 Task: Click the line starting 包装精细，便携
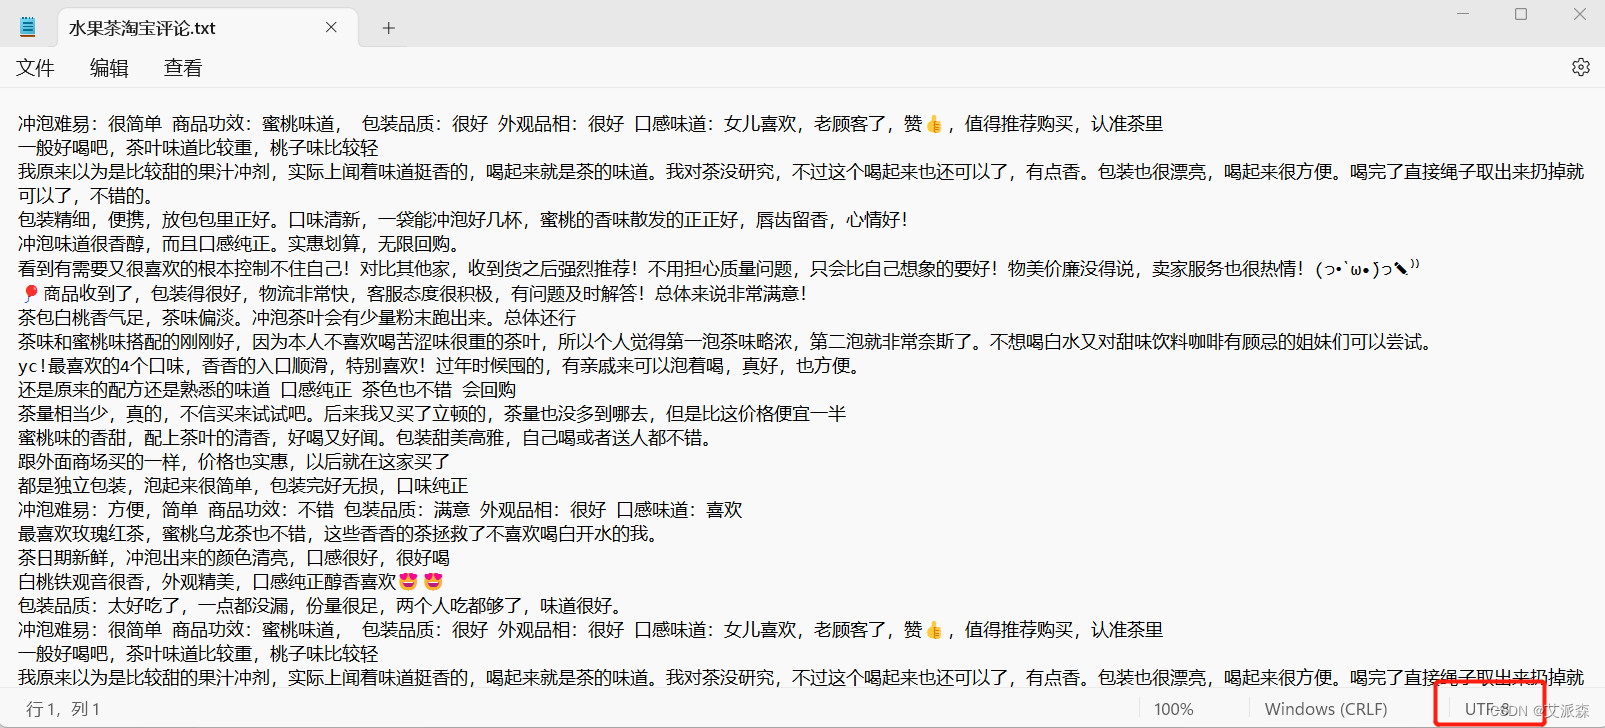[463, 220]
